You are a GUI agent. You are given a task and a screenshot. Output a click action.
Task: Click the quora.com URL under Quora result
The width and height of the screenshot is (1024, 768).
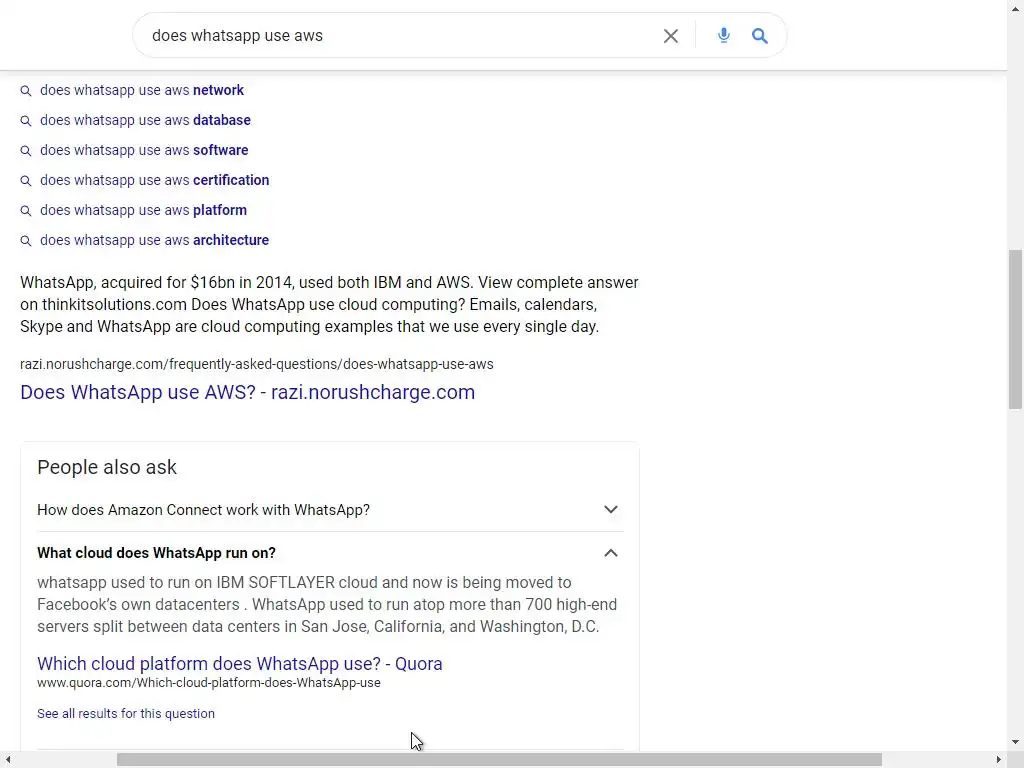209,683
